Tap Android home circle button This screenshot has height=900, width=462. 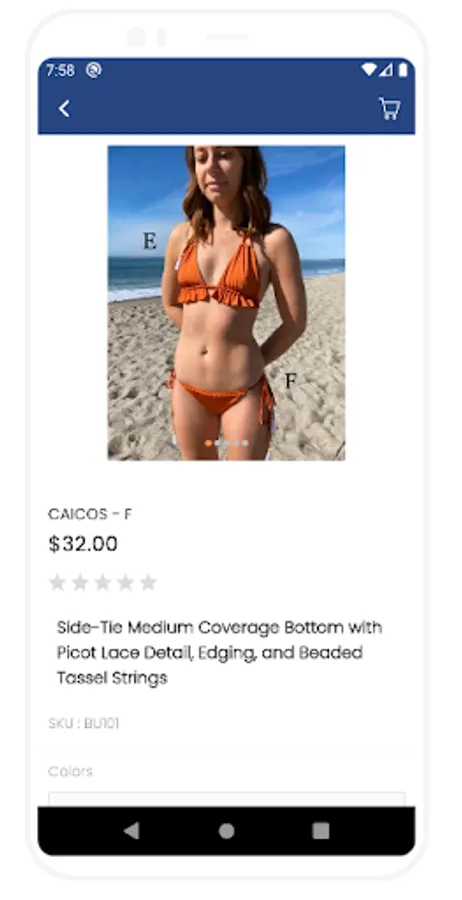tap(227, 831)
